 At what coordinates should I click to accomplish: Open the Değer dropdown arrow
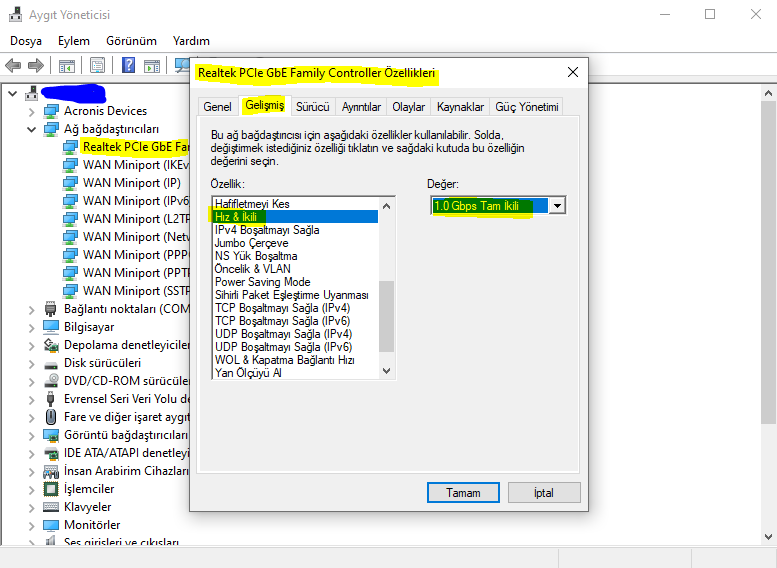click(x=557, y=206)
